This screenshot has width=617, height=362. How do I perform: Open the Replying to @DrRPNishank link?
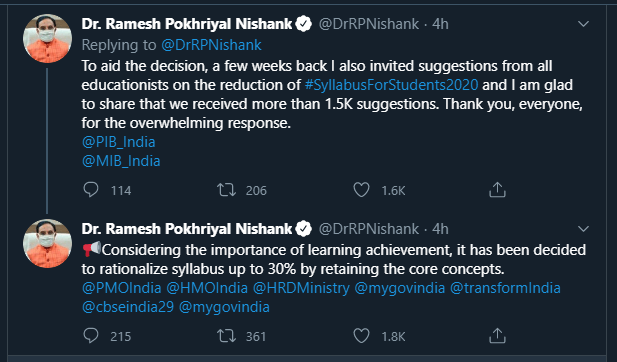(211, 45)
